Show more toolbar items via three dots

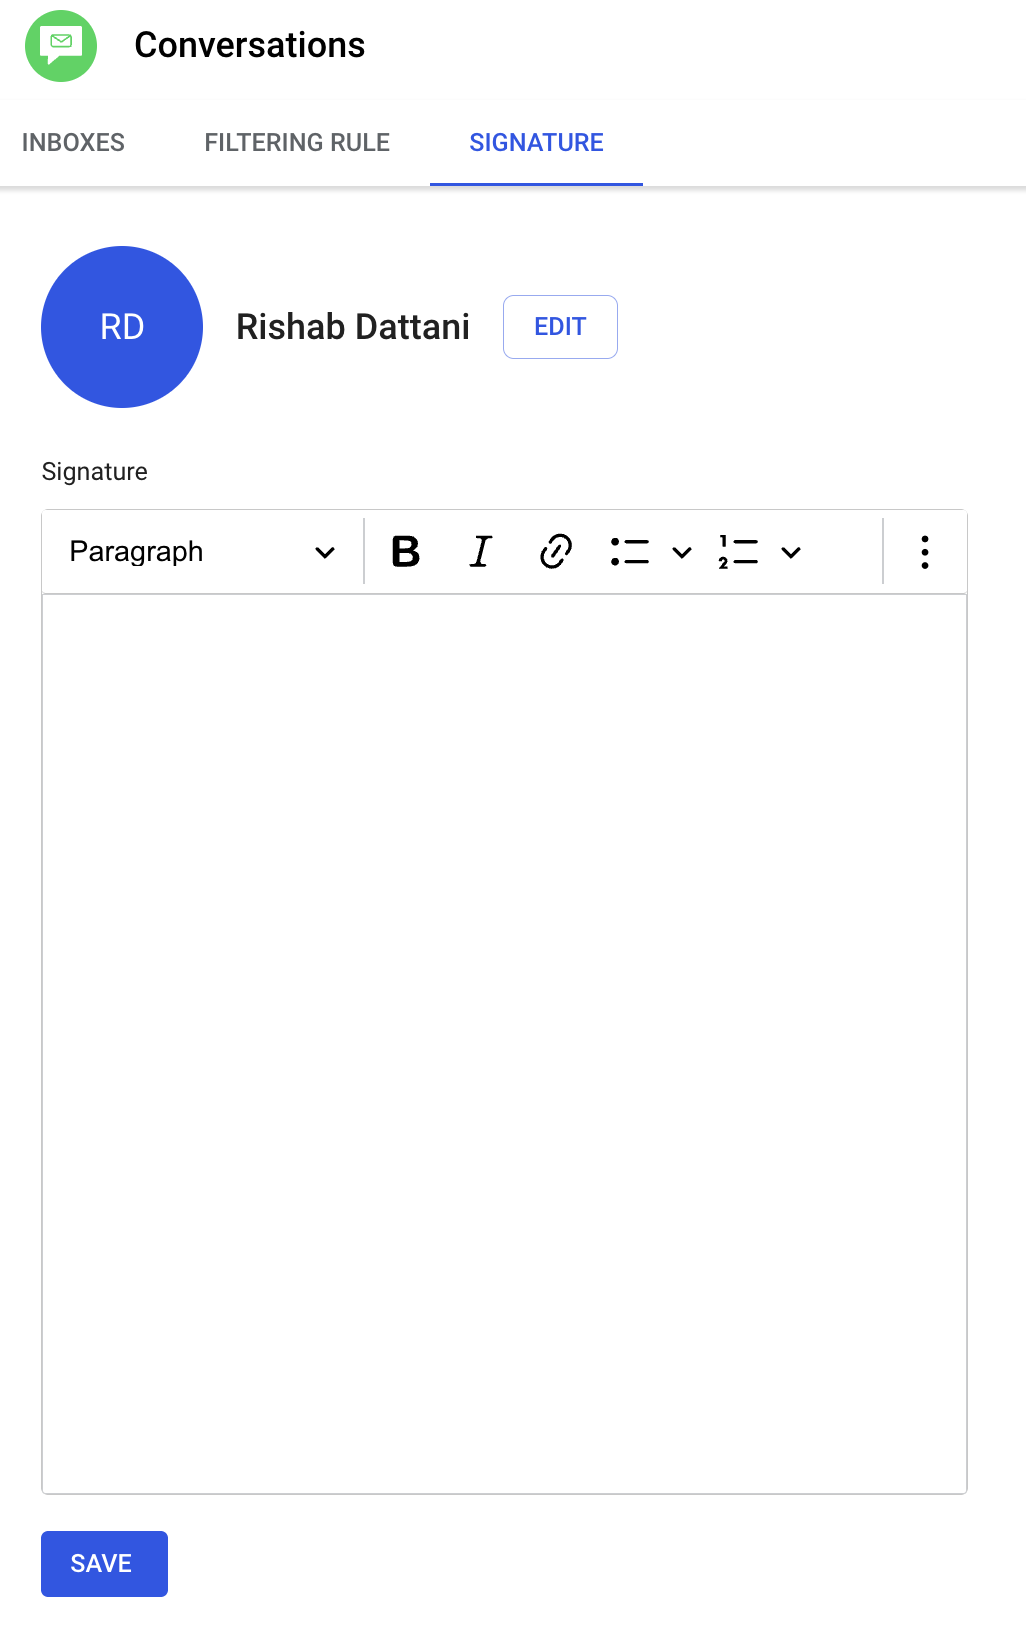click(925, 552)
